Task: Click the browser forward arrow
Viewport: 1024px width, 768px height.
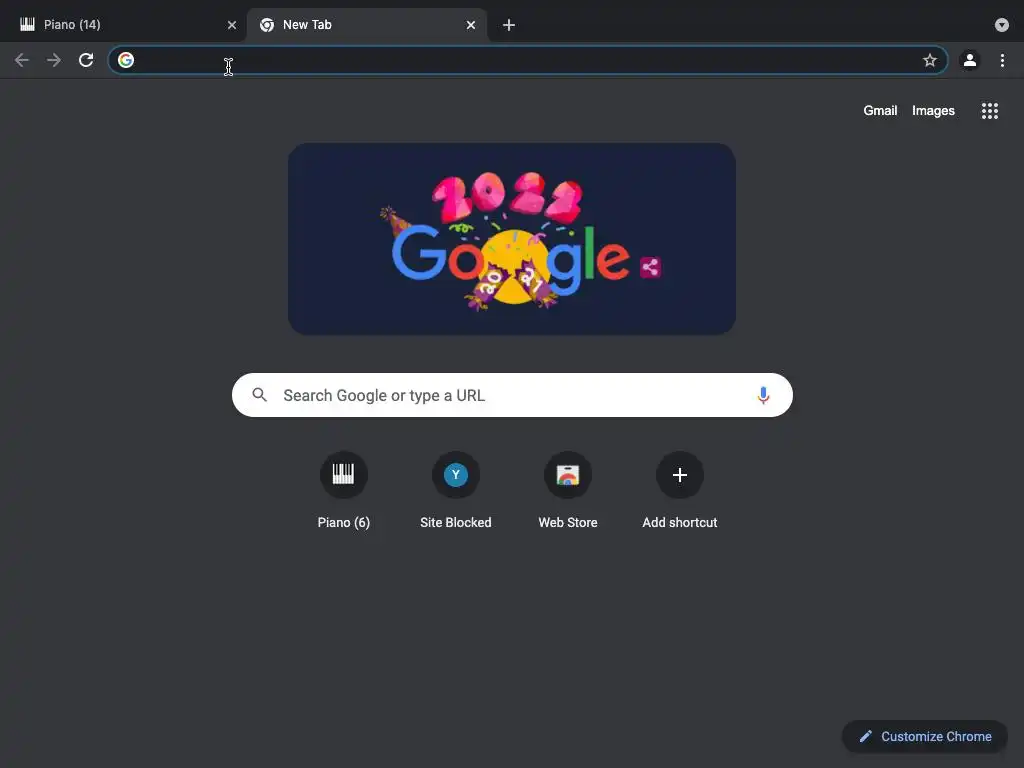Action: point(54,60)
